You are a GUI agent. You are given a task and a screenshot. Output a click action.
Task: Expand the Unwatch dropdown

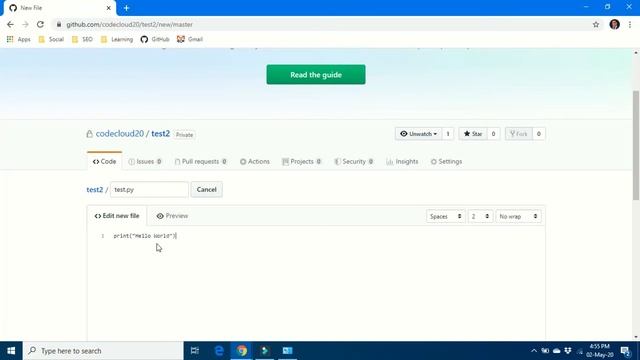click(x=418, y=134)
